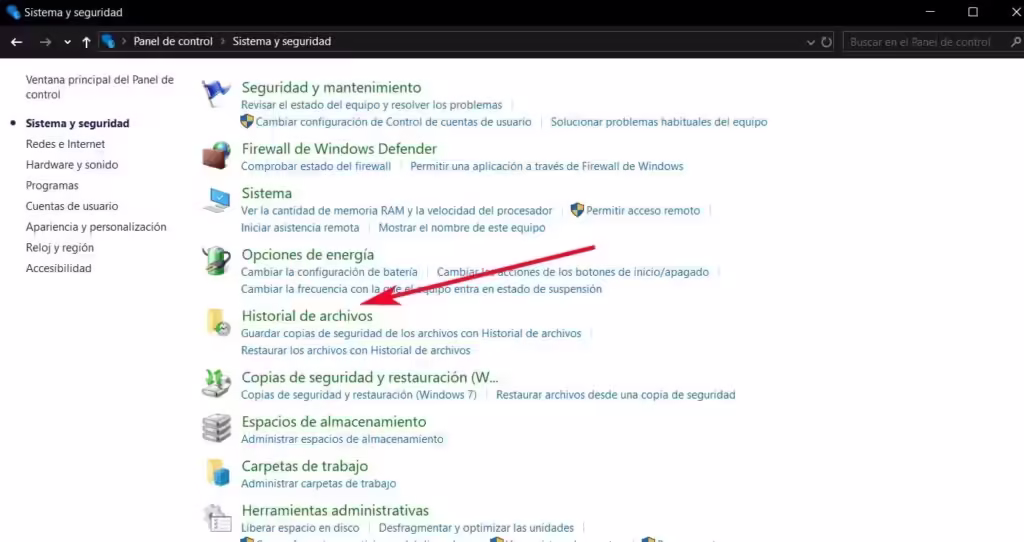Open the Sistema heading link
The image size is (1024, 542).
click(266, 193)
